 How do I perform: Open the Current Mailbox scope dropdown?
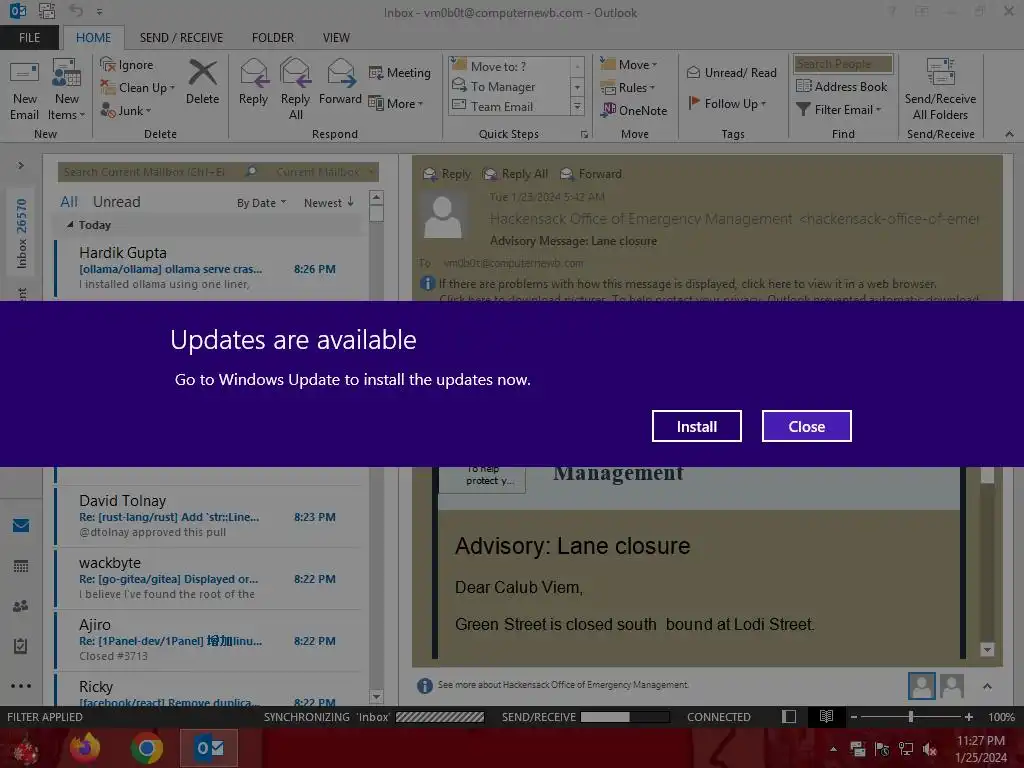(x=324, y=172)
